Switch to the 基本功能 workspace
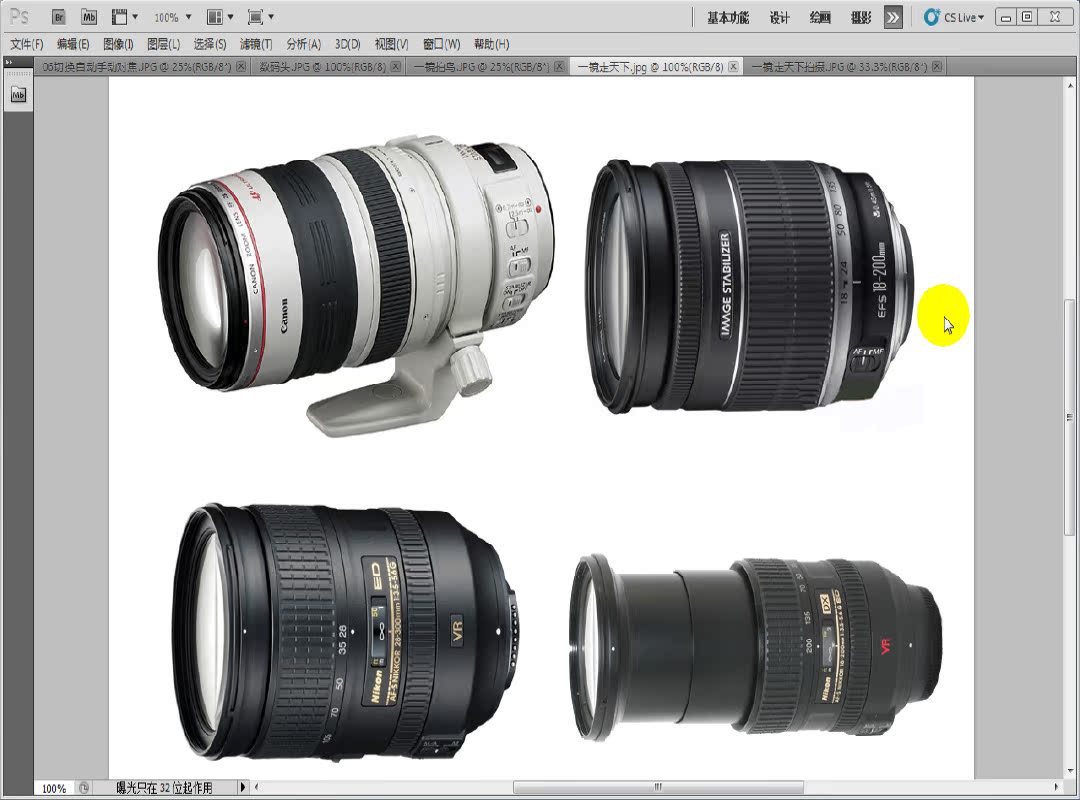 point(728,18)
